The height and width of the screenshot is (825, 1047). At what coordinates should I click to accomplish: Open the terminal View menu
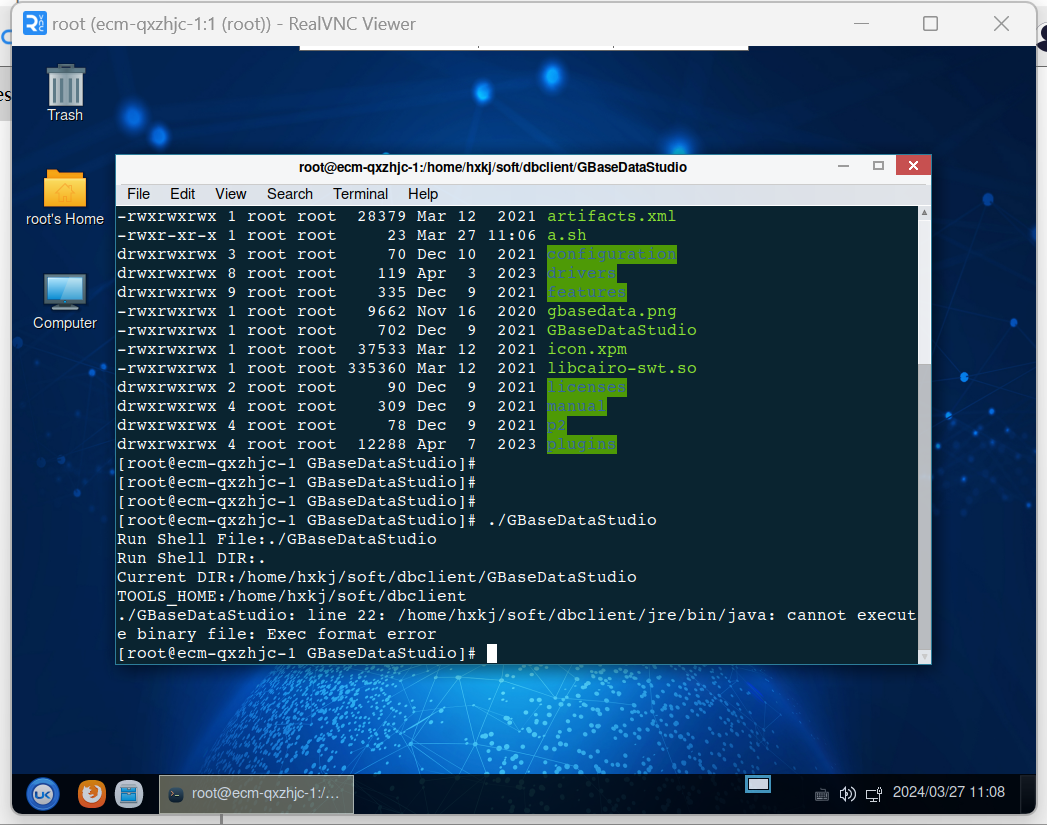230,194
